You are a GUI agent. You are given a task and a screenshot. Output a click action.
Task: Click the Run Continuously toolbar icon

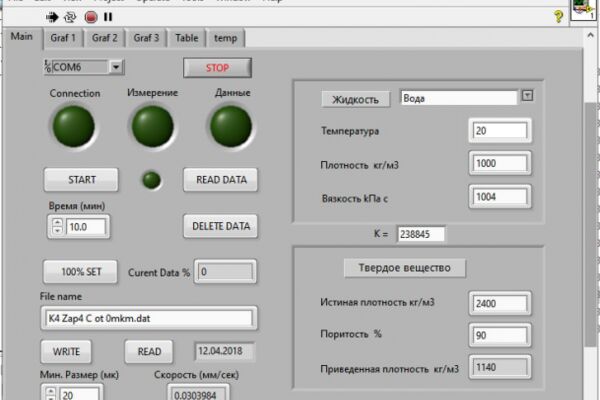coord(70,17)
